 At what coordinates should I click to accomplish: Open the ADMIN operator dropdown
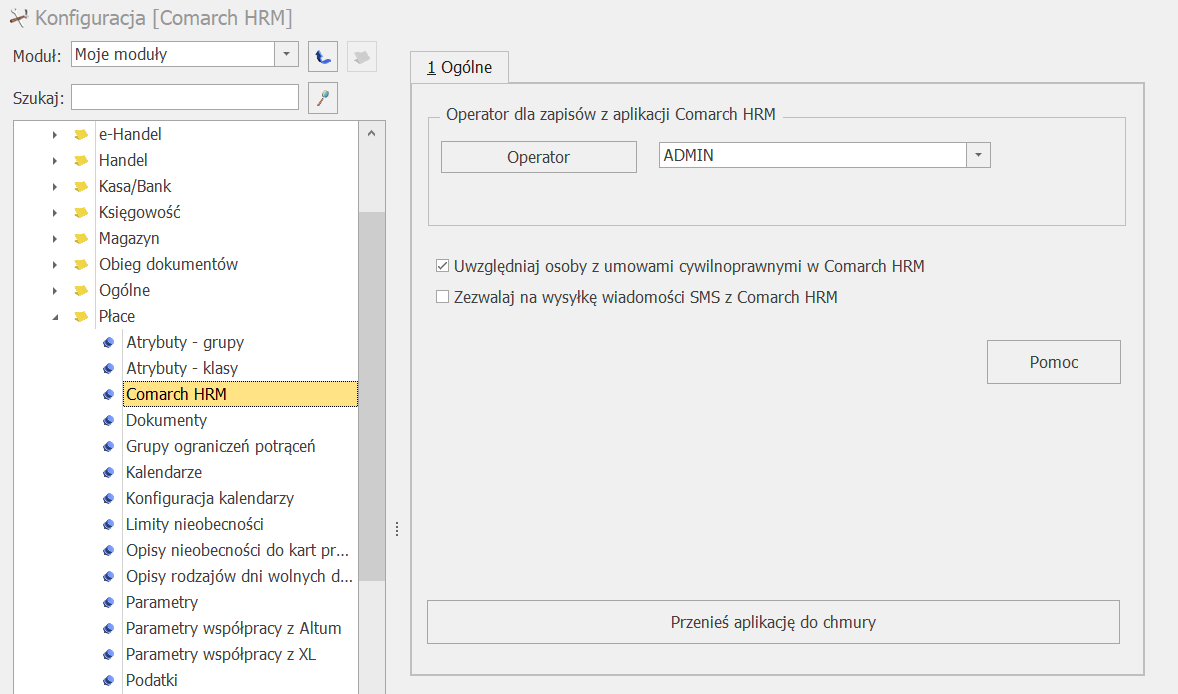point(978,155)
